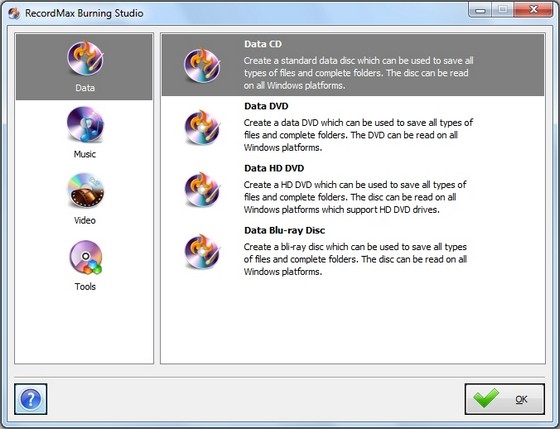This screenshot has height=429, width=560.
Task: Open the Tools category disc icon
Action: tap(86, 258)
